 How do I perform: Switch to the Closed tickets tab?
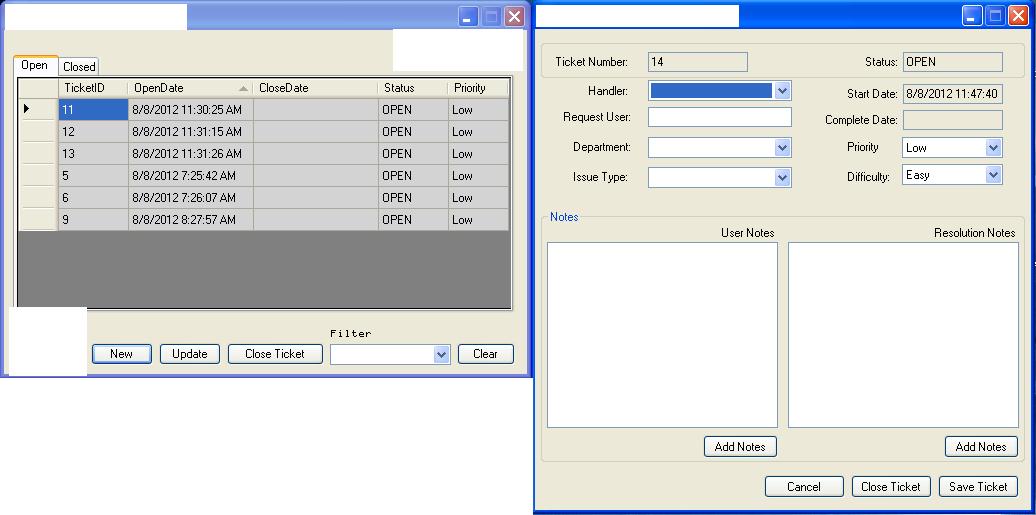click(79, 66)
